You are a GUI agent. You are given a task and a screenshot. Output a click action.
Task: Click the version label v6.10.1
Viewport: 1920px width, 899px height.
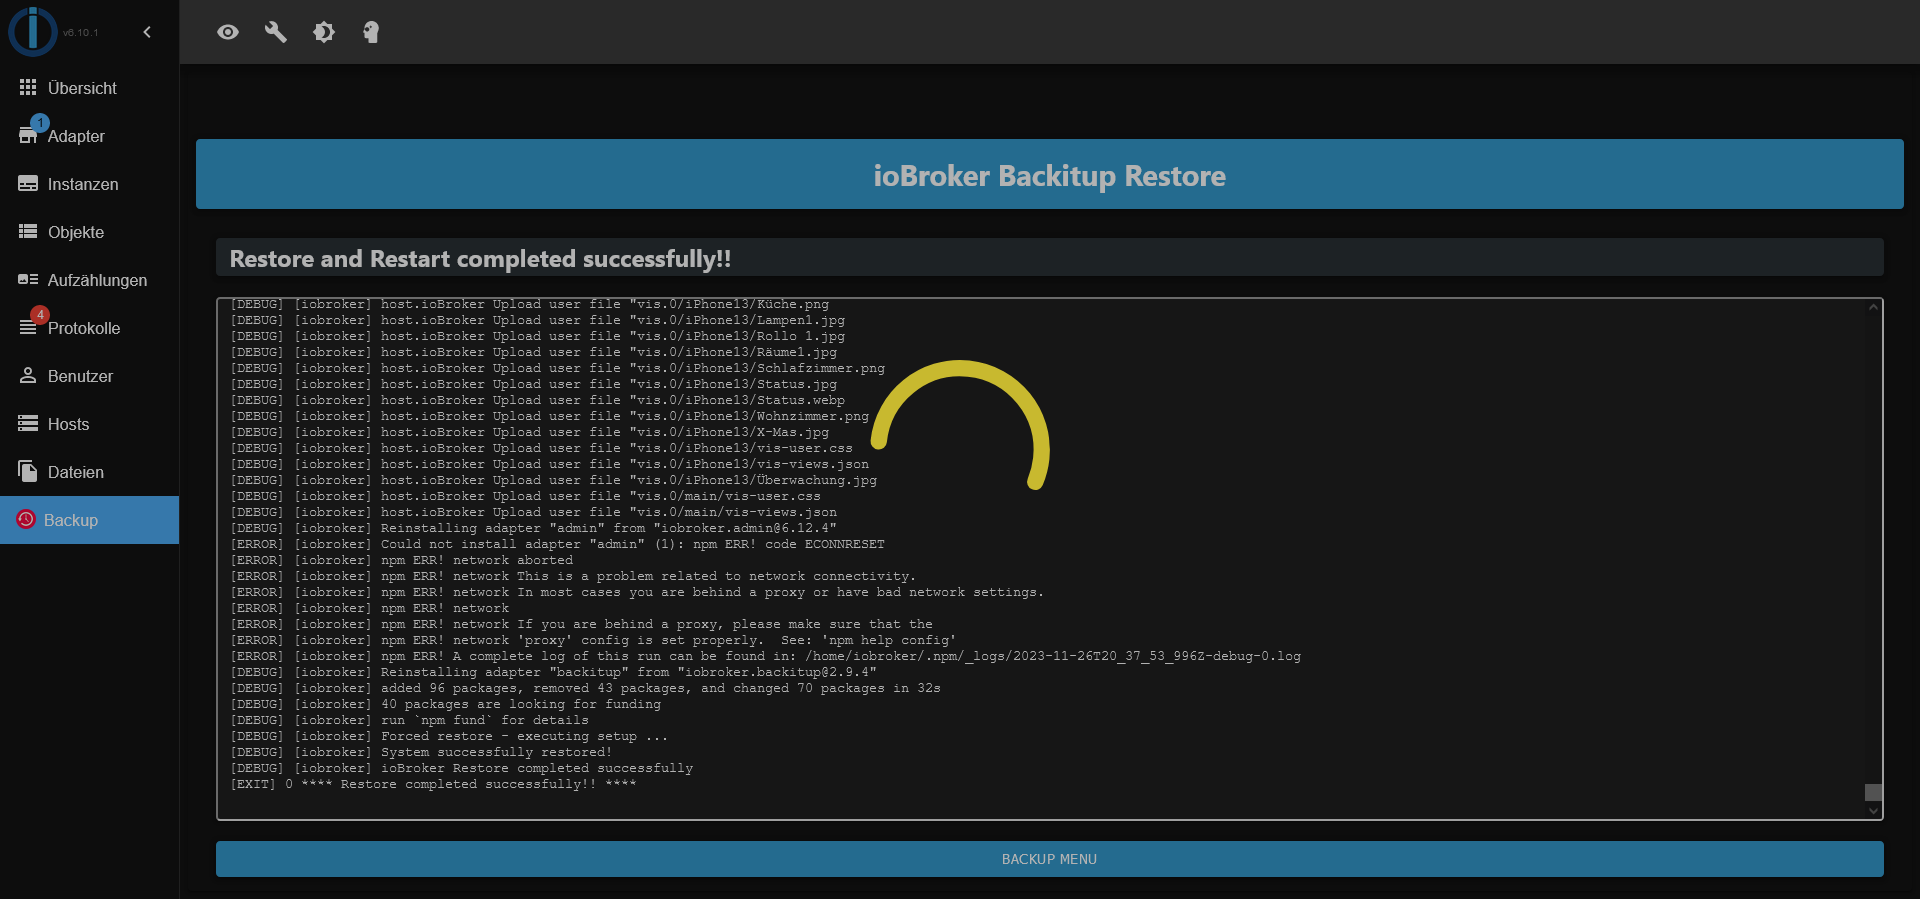(80, 33)
